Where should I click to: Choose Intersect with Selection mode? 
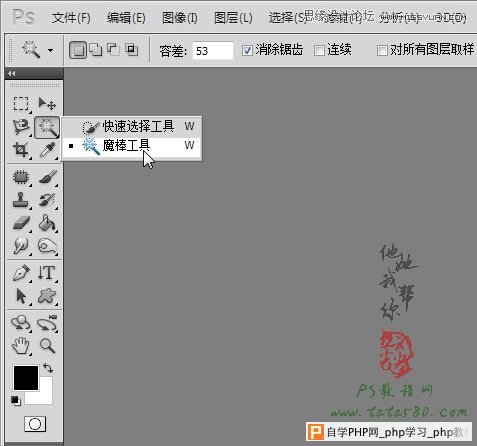(131, 50)
